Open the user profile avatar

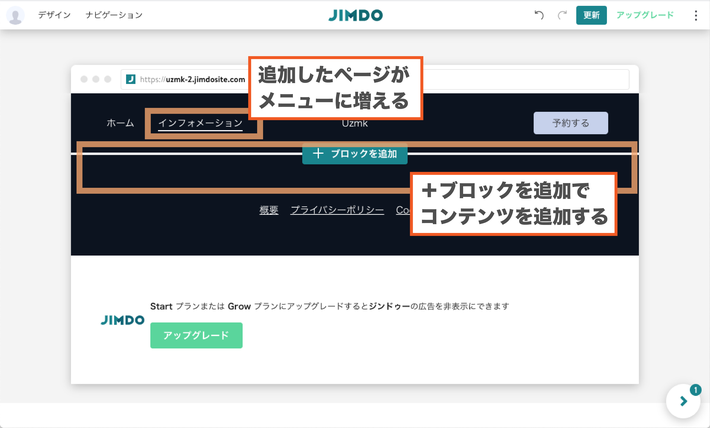tap(15, 15)
